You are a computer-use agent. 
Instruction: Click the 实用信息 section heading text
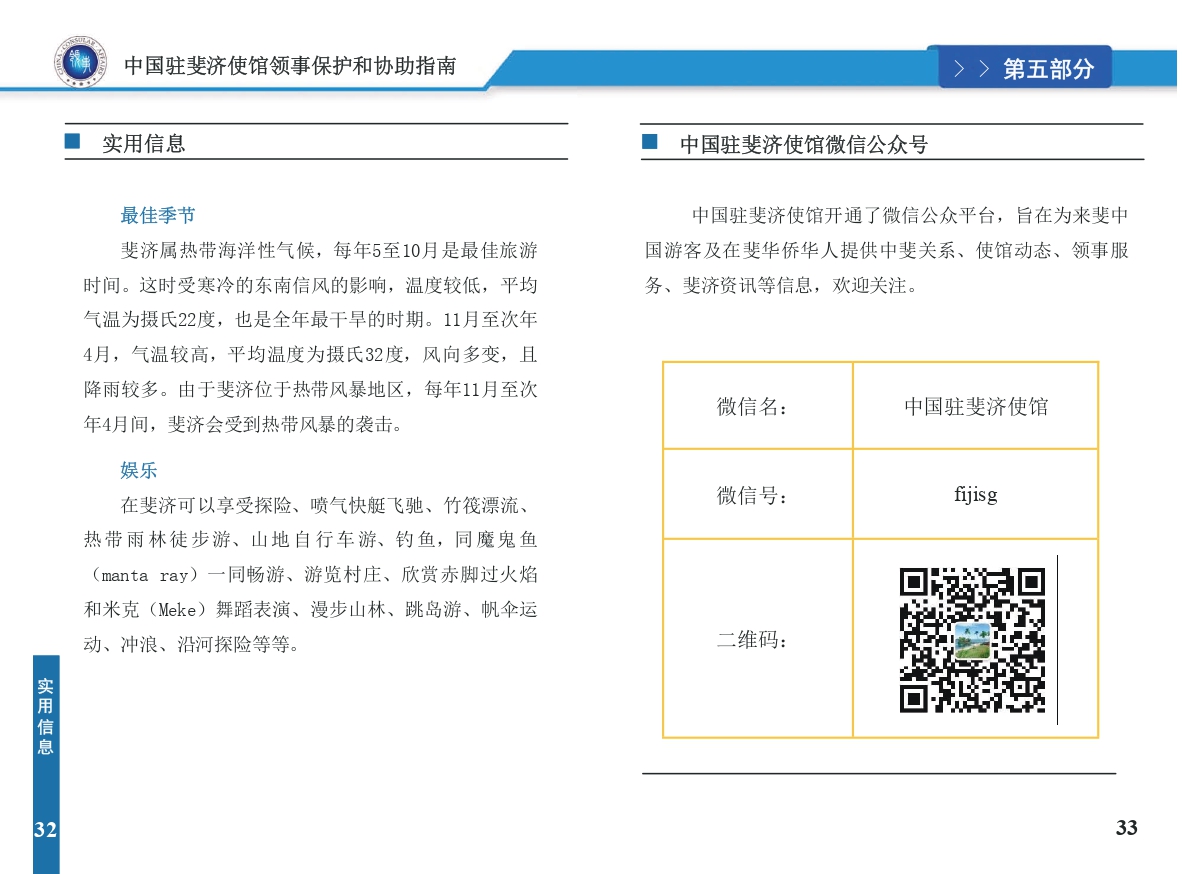pyautogui.click(x=144, y=143)
